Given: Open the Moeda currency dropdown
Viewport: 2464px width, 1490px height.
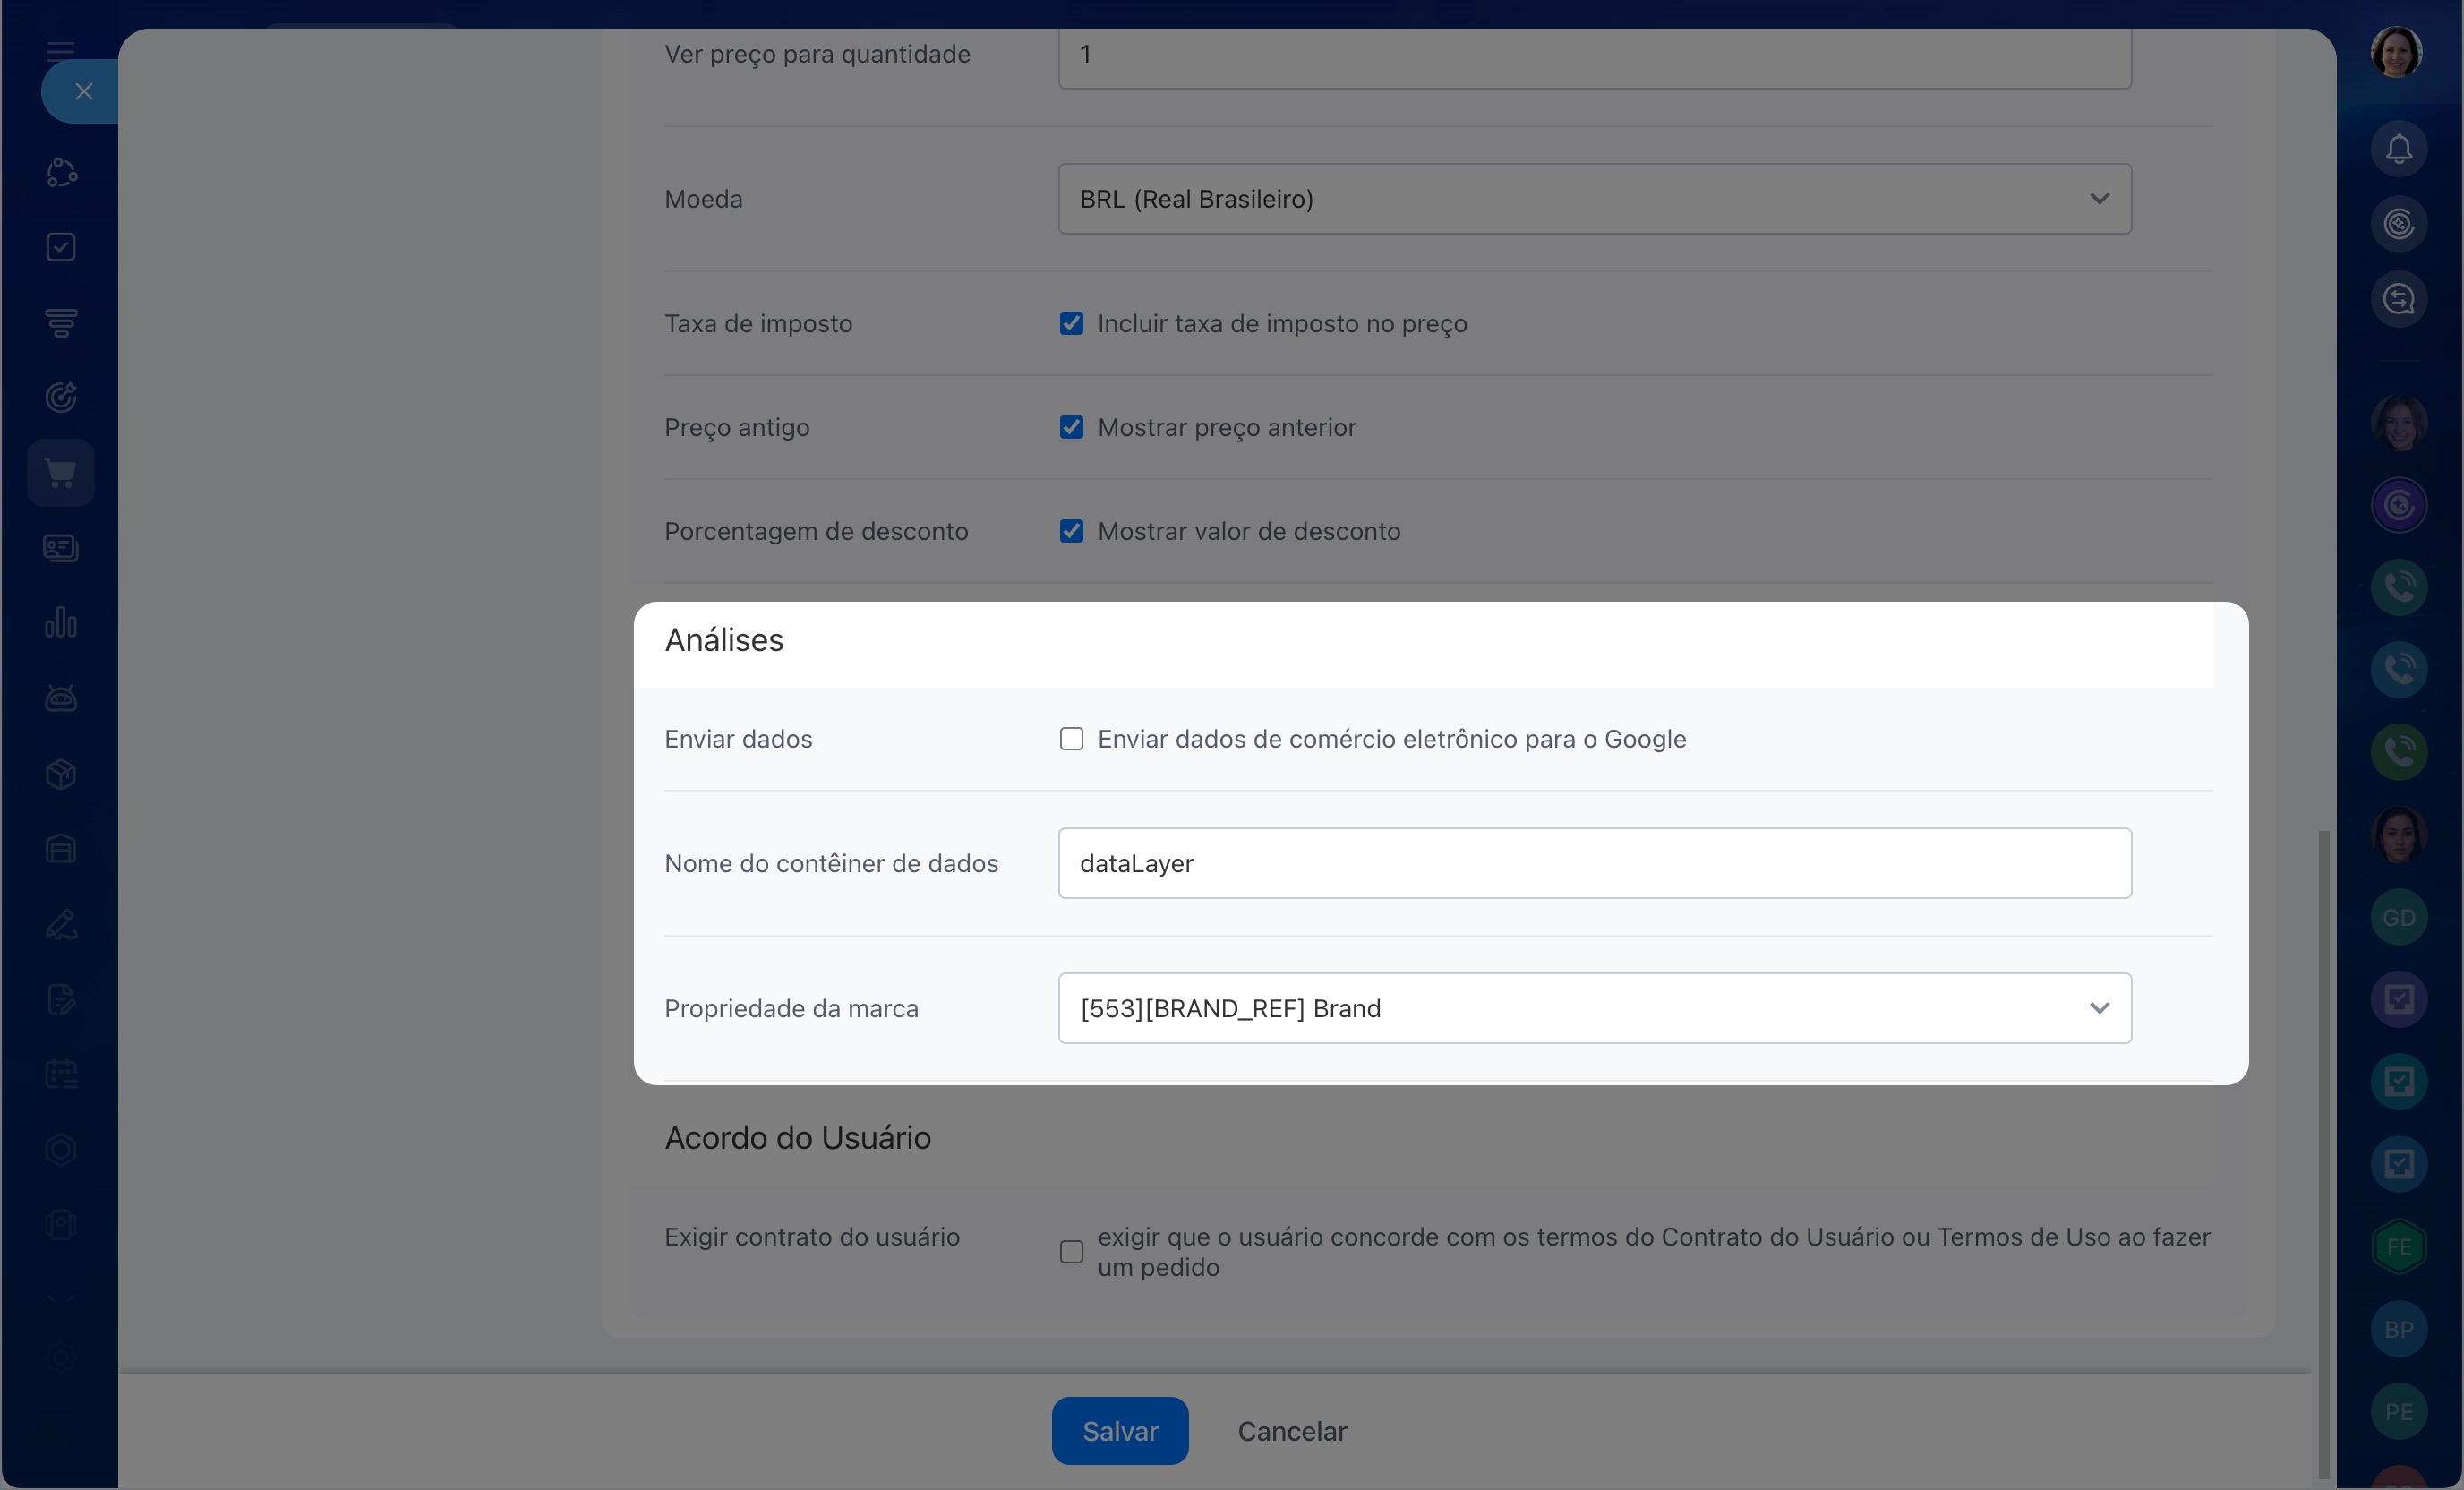Looking at the screenshot, I should pyautogui.click(x=1594, y=199).
